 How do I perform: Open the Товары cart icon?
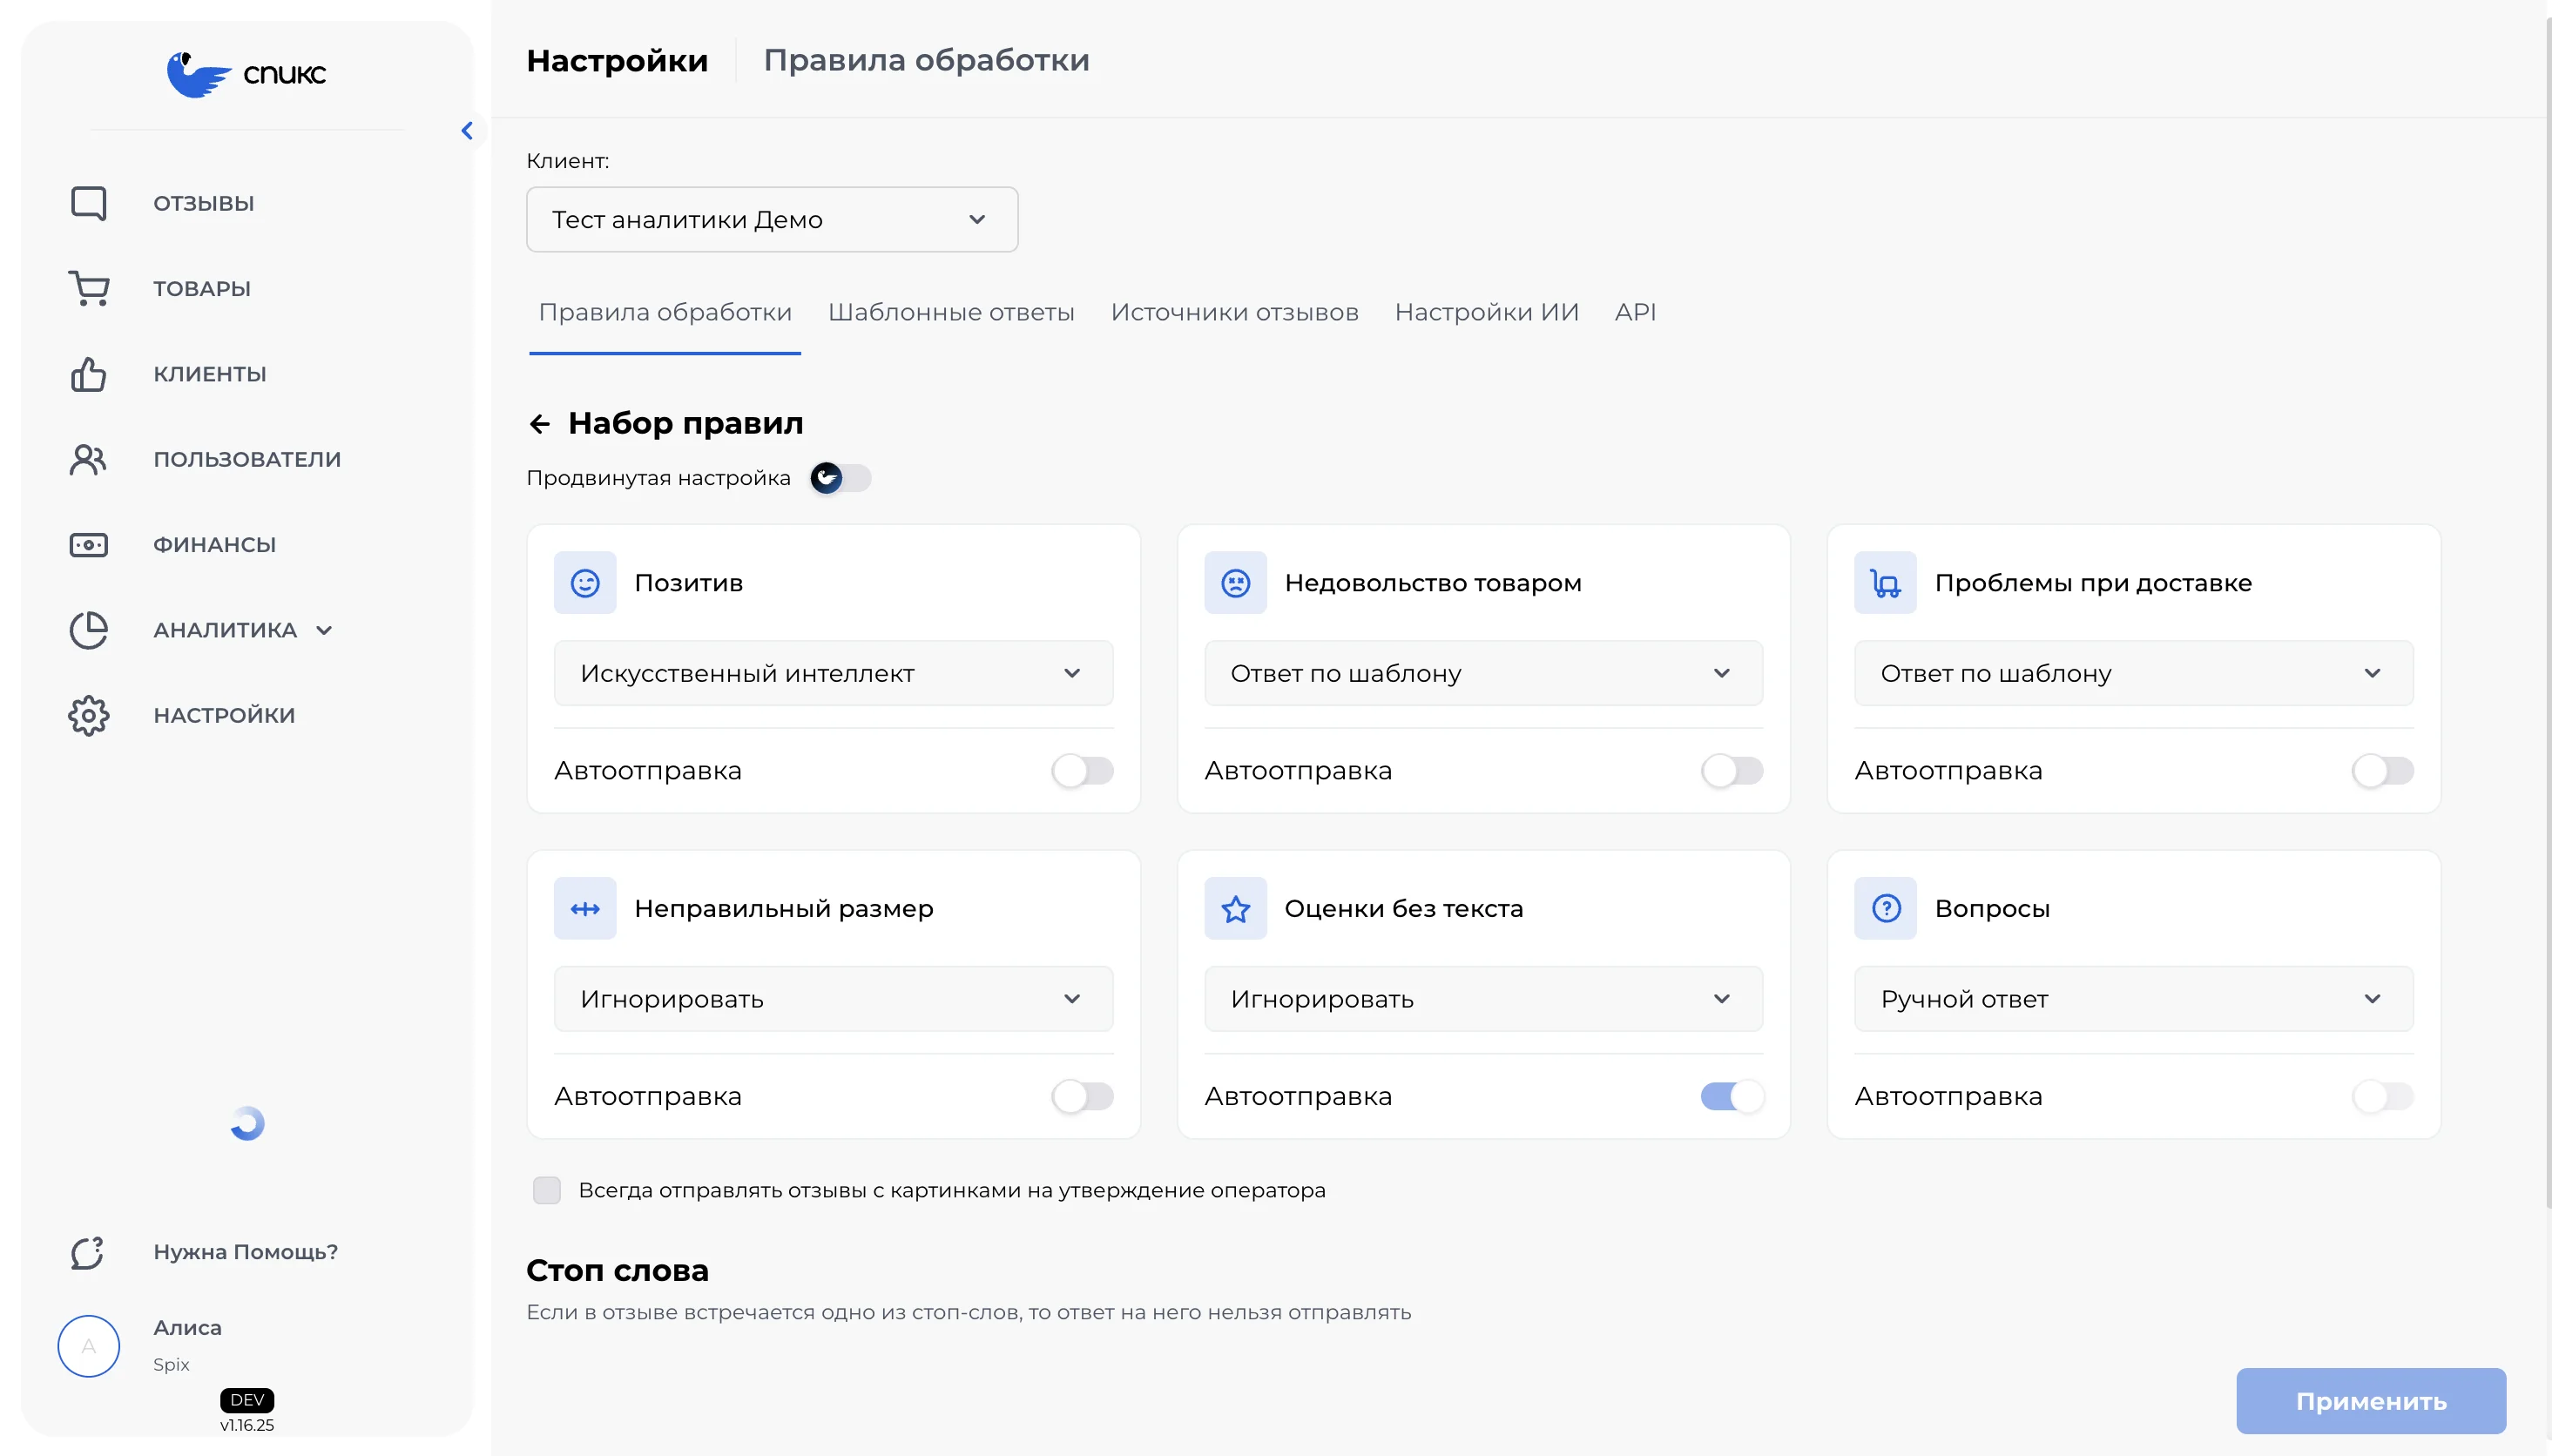(x=89, y=288)
